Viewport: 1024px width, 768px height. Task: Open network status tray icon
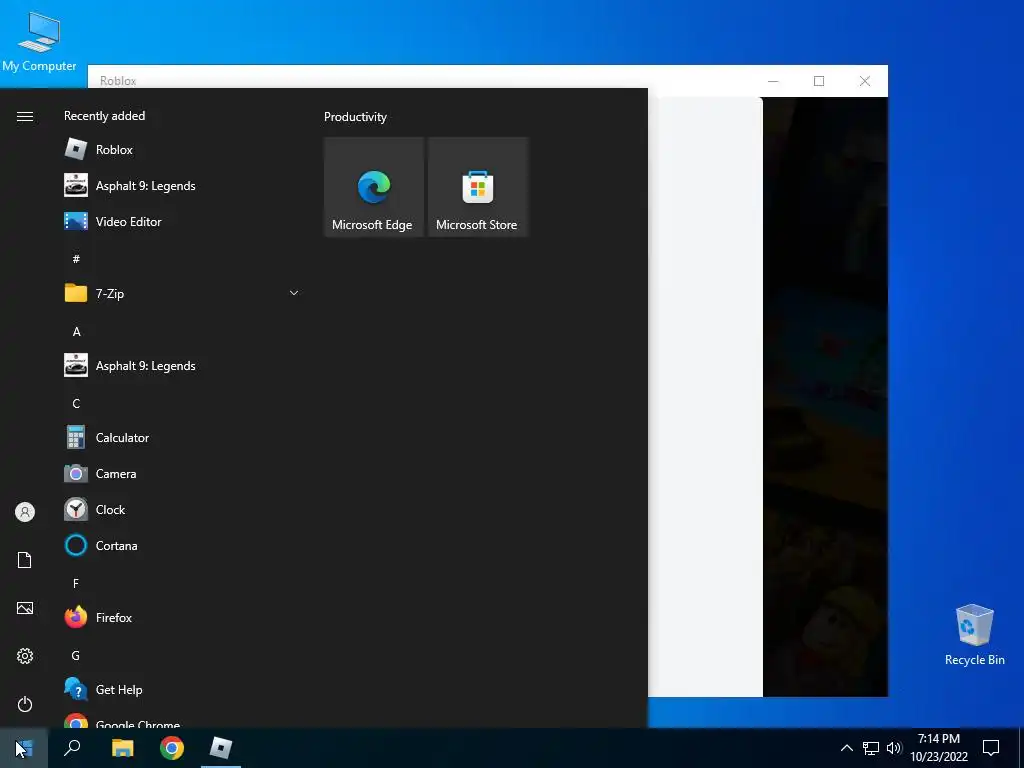[x=871, y=748]
